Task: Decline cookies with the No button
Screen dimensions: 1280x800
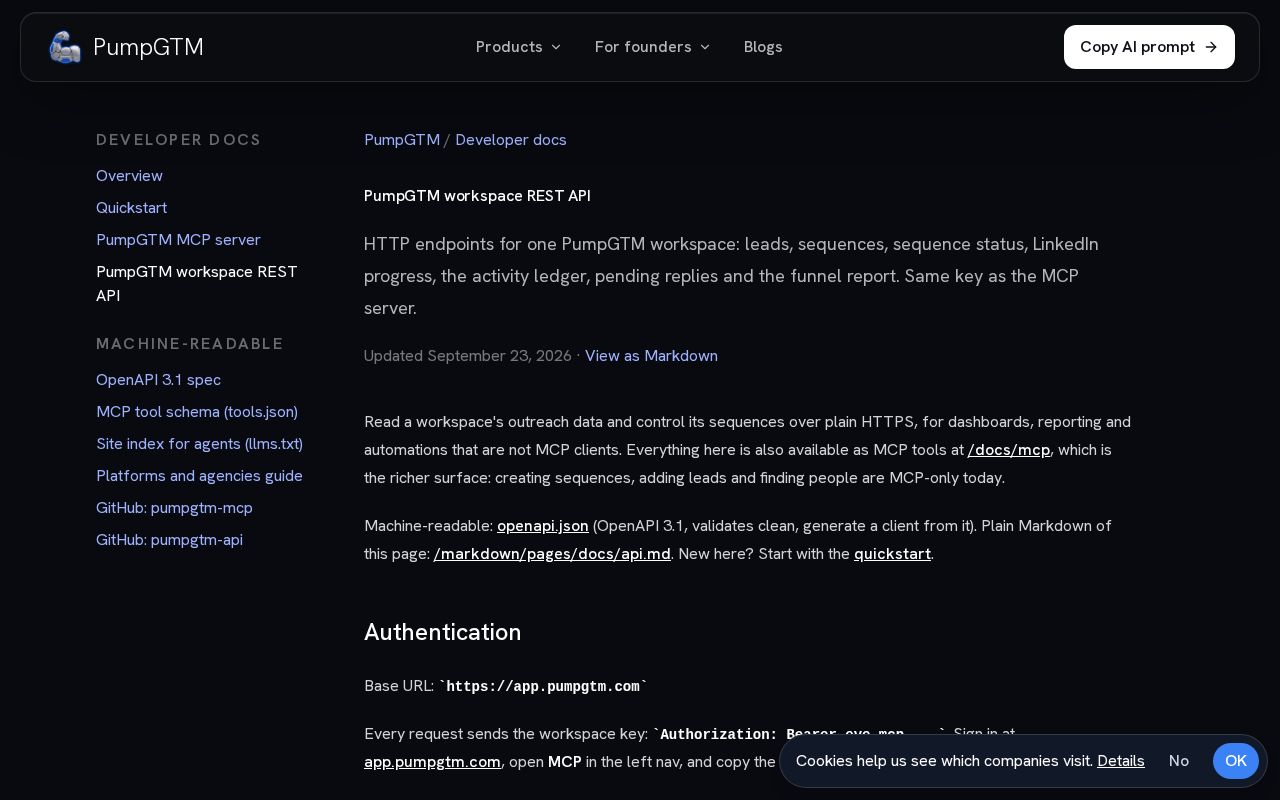Action: tap(1179, 761)
